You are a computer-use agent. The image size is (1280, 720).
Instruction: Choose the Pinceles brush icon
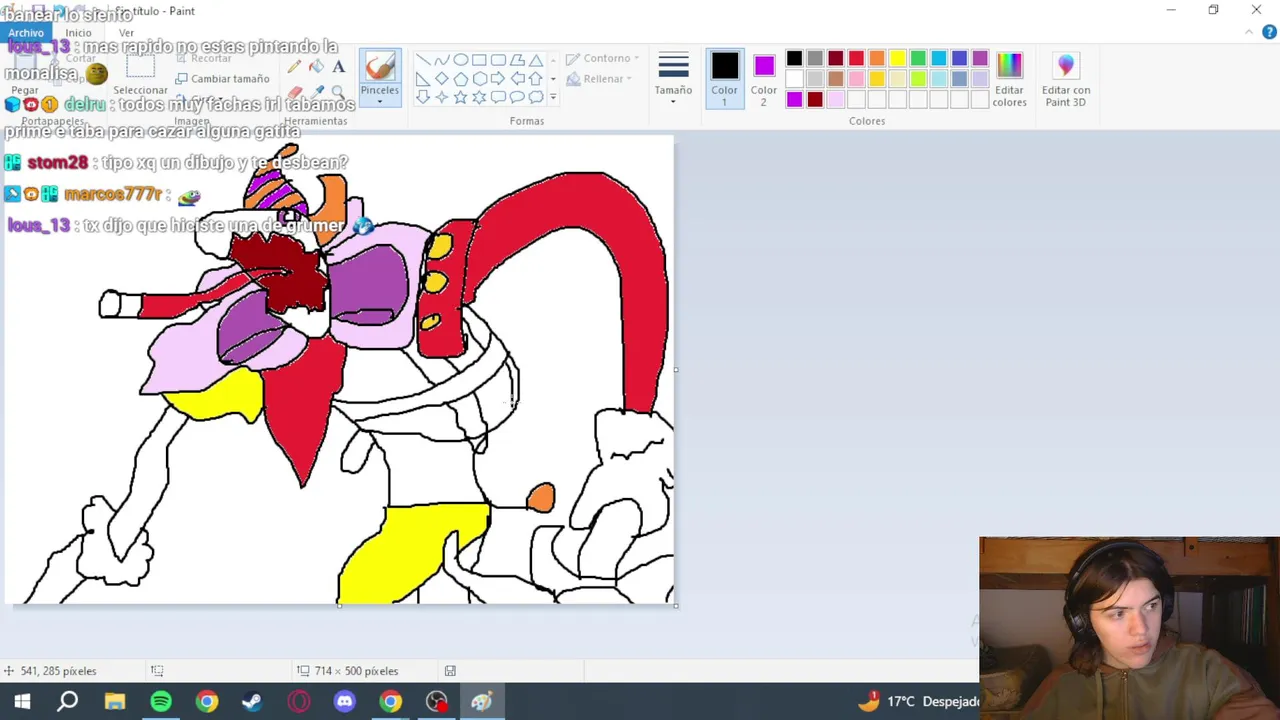click(380, 65)
